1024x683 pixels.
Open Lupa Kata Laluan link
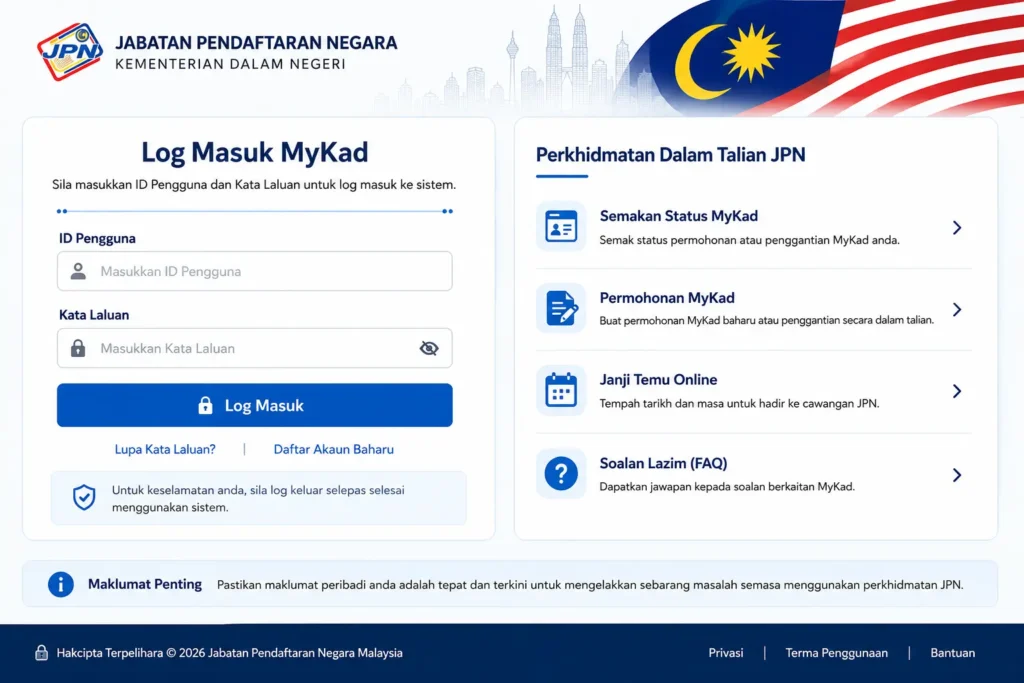[x=165, y=449]
